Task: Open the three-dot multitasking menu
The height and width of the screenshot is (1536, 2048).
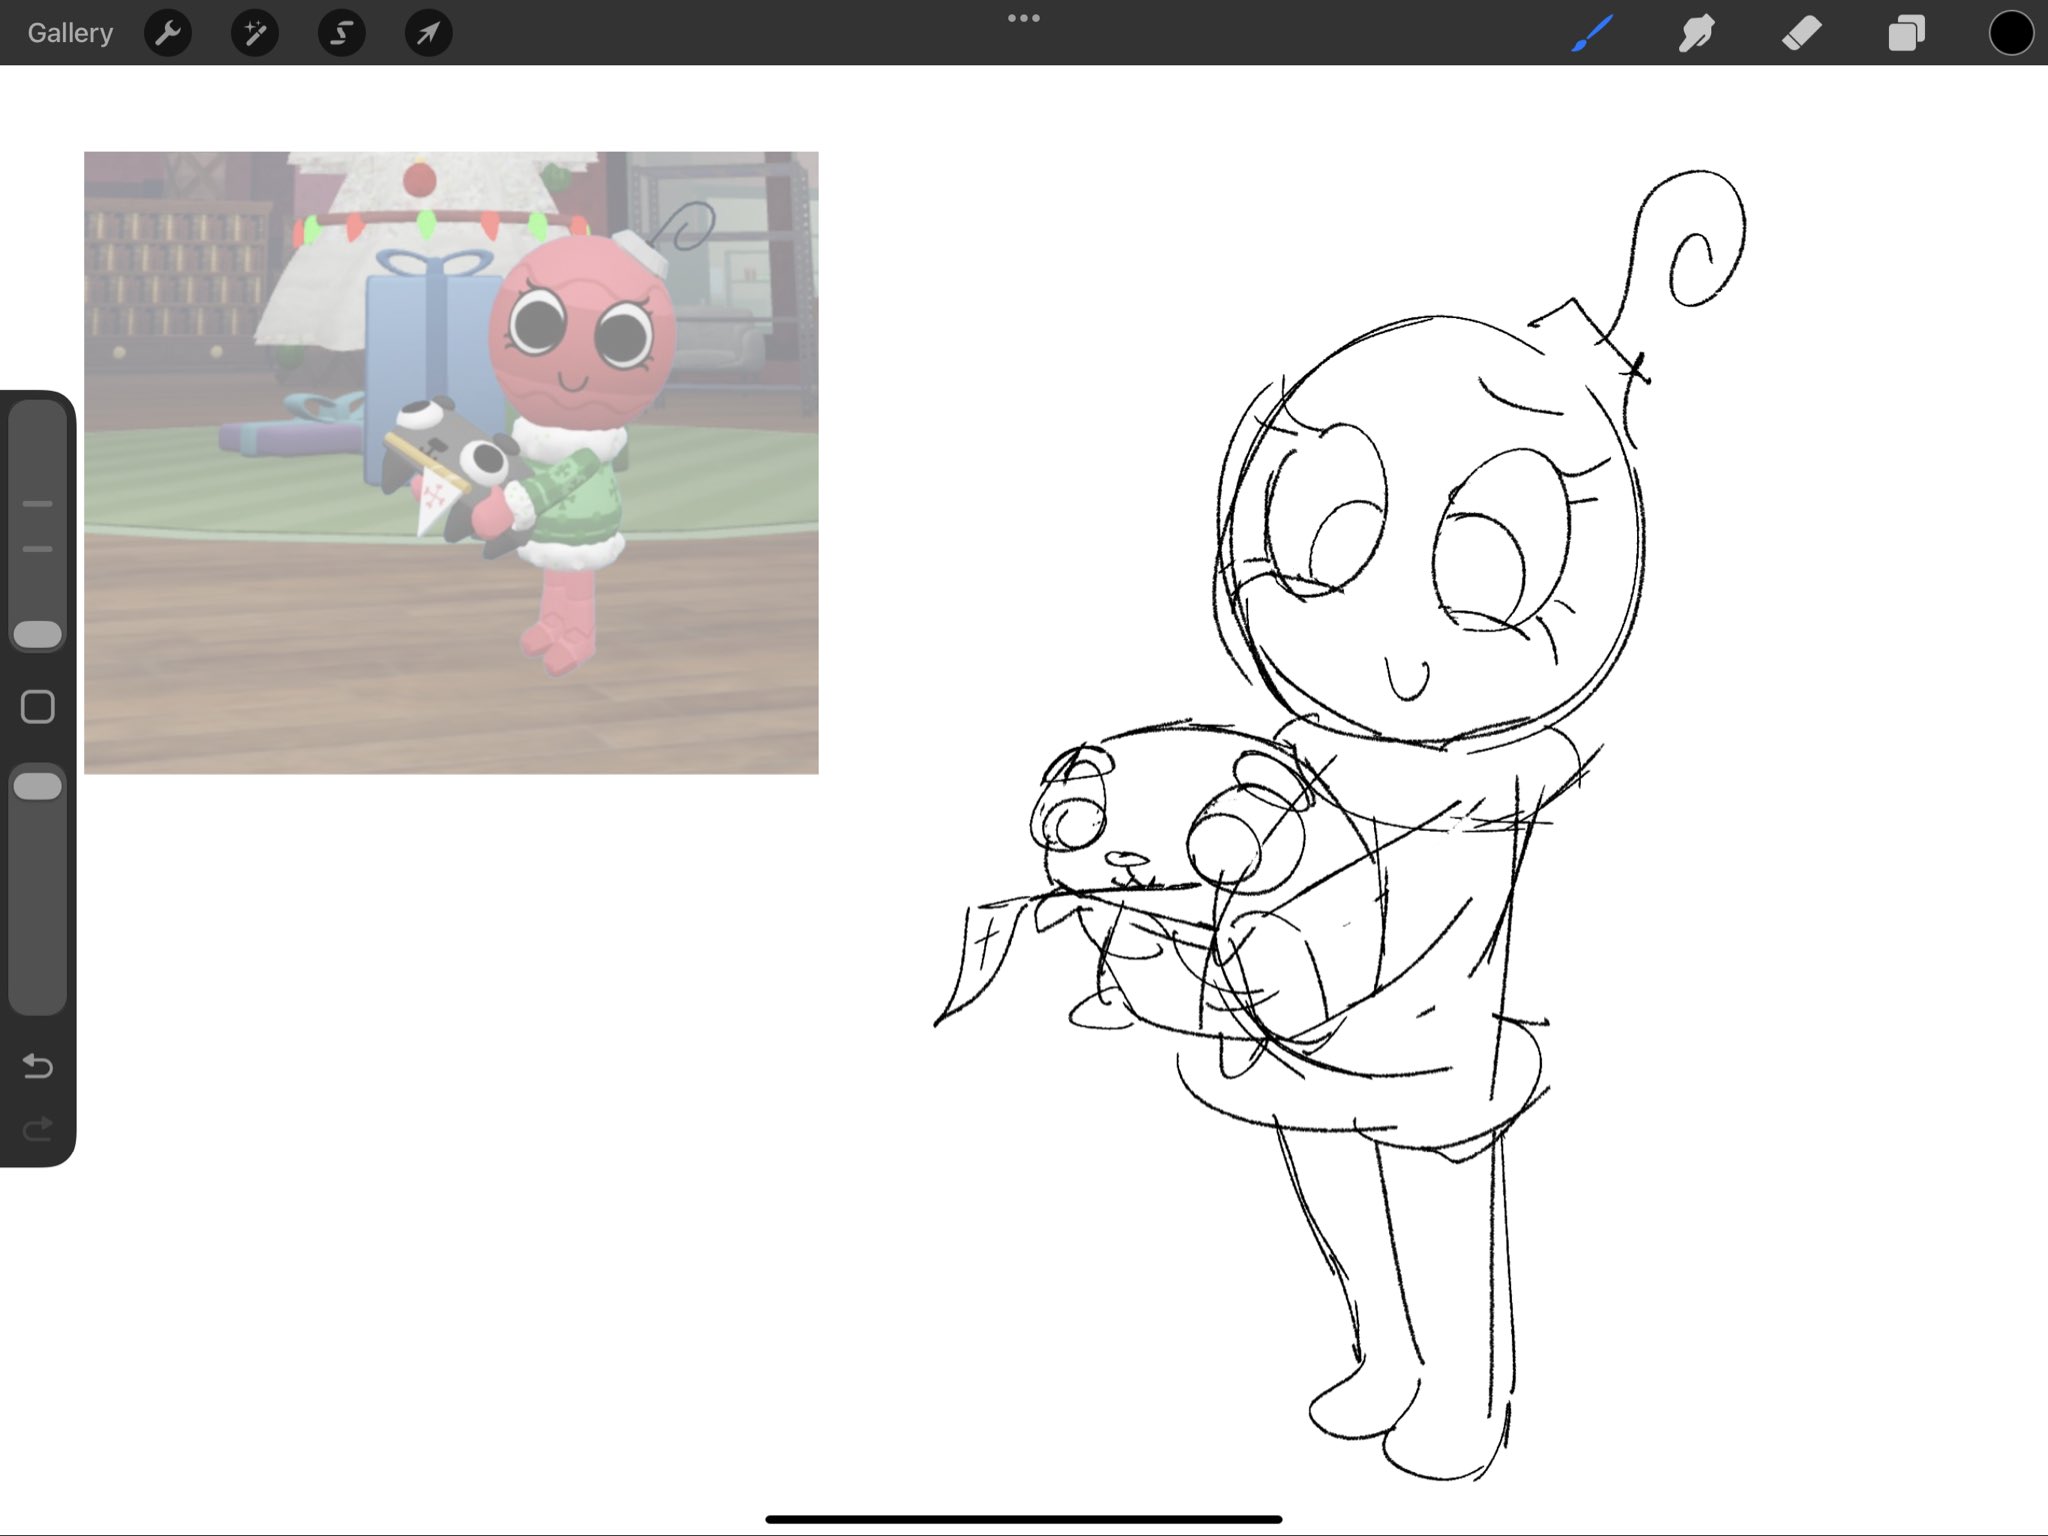Action: 1023,18
